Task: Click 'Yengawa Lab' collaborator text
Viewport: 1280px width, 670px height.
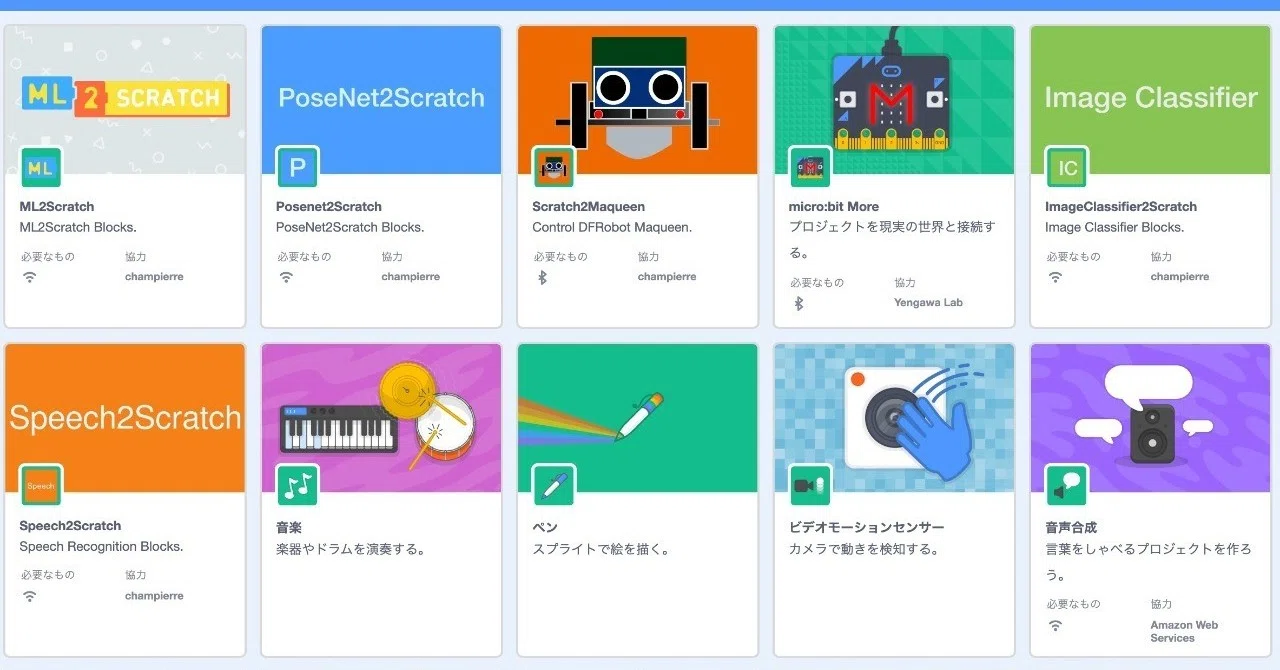Action: pyautogui.click(x=928, y=303)
